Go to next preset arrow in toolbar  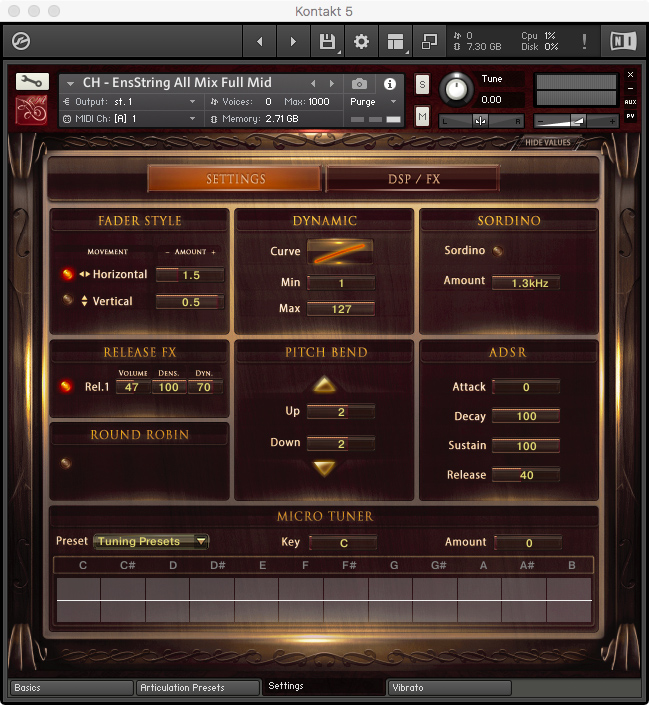tap(293, 41)
